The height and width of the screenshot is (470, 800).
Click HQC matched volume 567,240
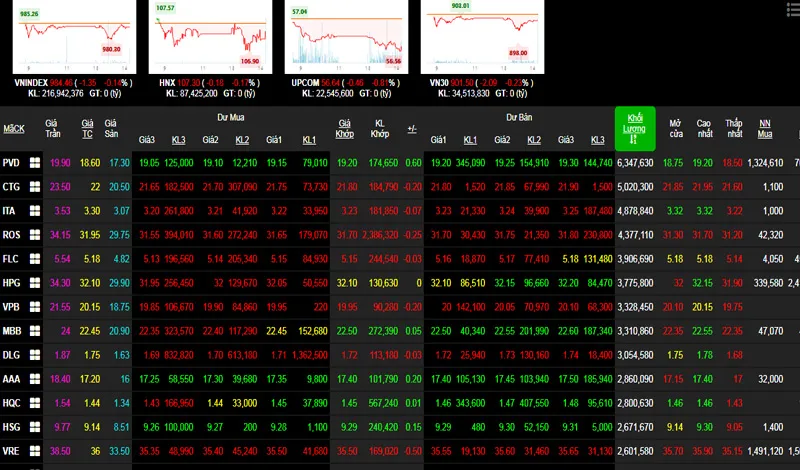click(x=383, y=403)
